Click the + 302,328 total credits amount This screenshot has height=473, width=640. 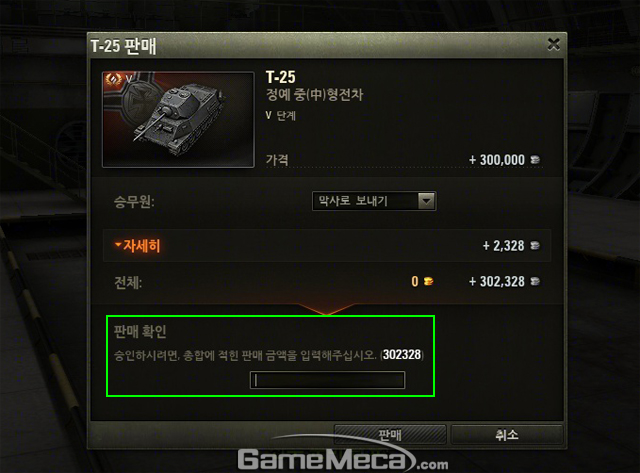click(497, 282)
